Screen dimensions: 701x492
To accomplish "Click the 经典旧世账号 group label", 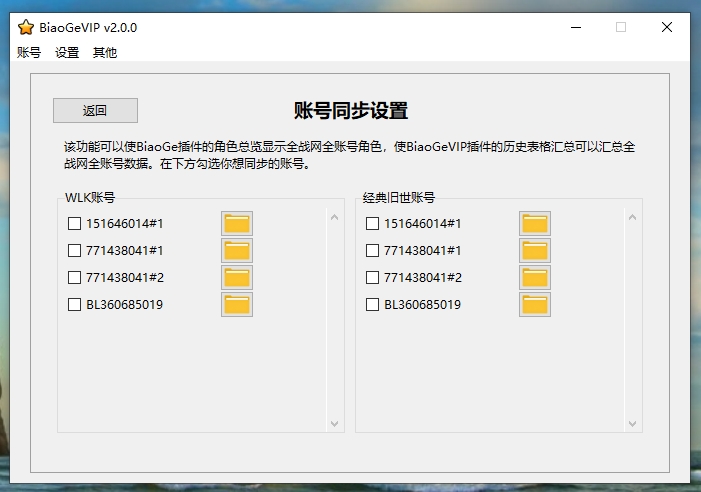I will [399, 198].
